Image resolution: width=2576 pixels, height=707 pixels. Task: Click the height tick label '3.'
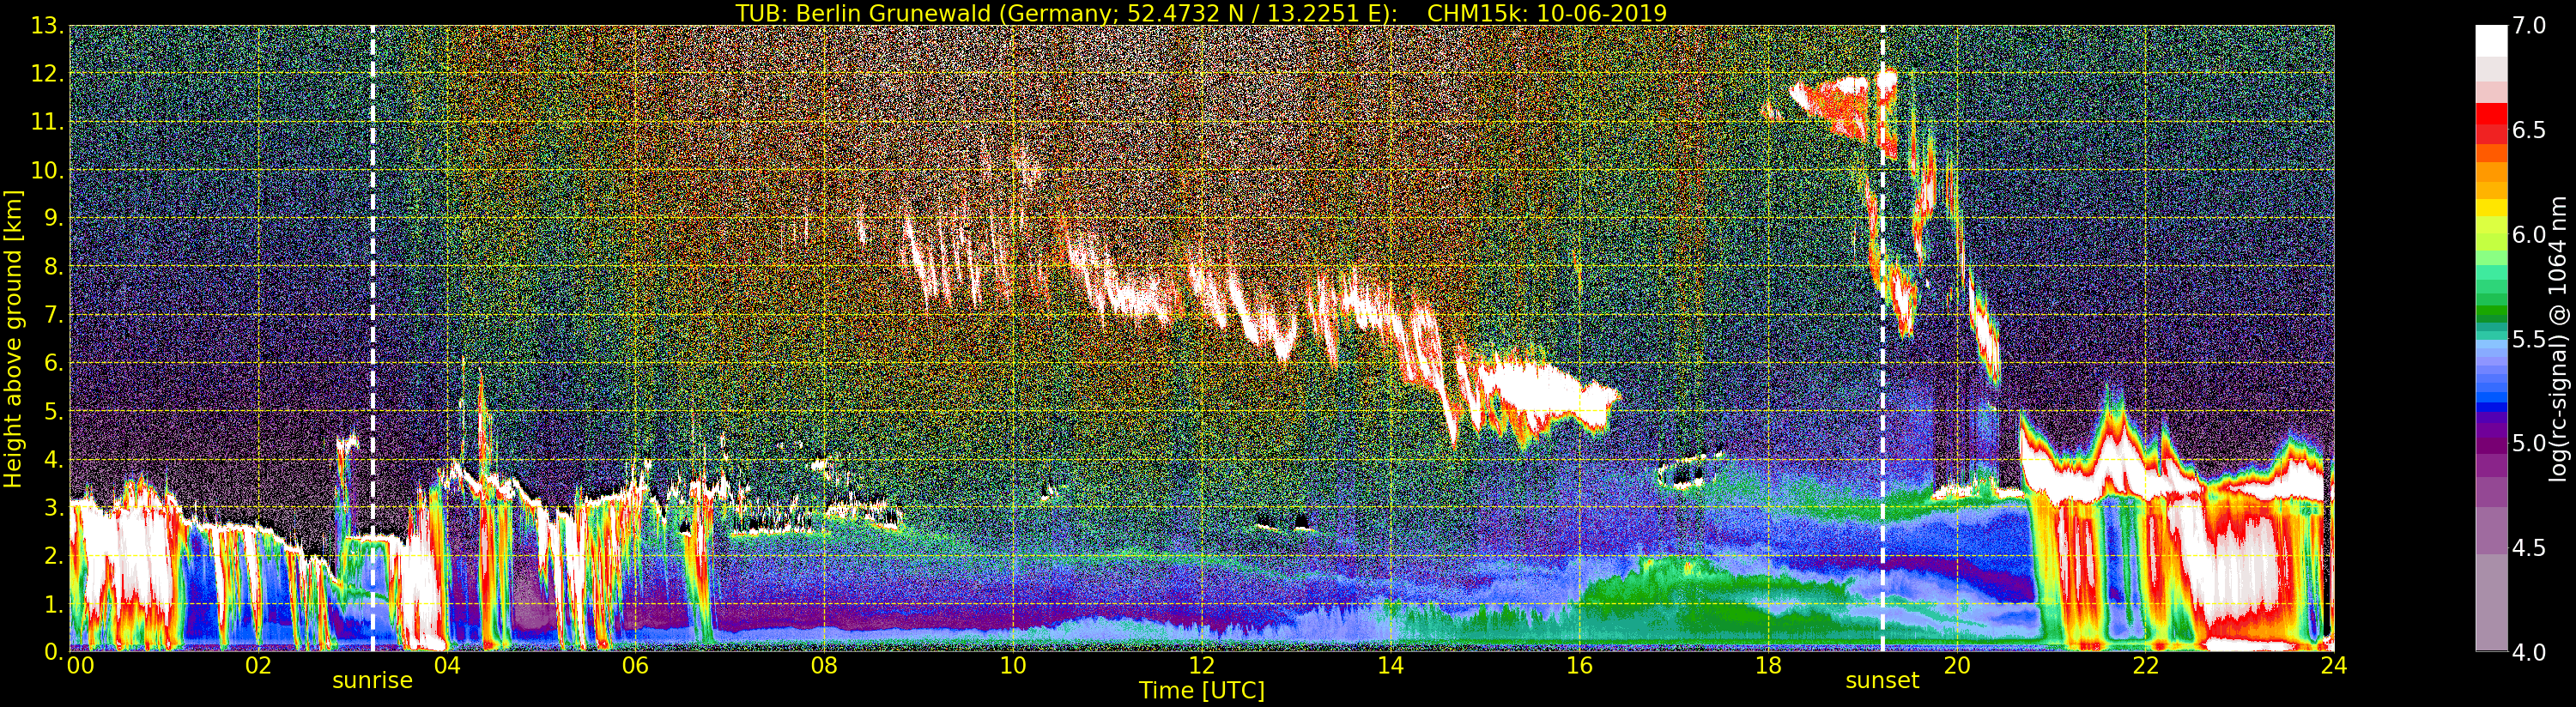click(53, 508)
